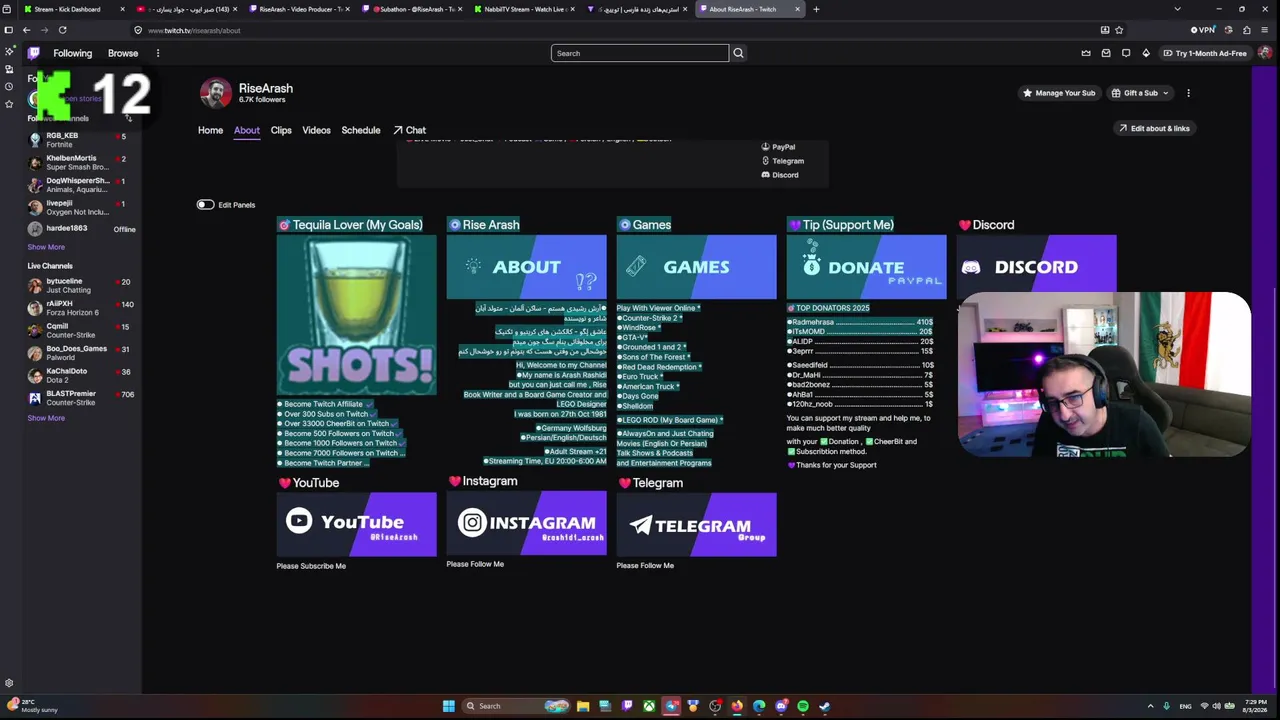1280x720 pixels.
Task: Click Edit about & links button
Action: pyautogui.click(x=1154, y=128)
